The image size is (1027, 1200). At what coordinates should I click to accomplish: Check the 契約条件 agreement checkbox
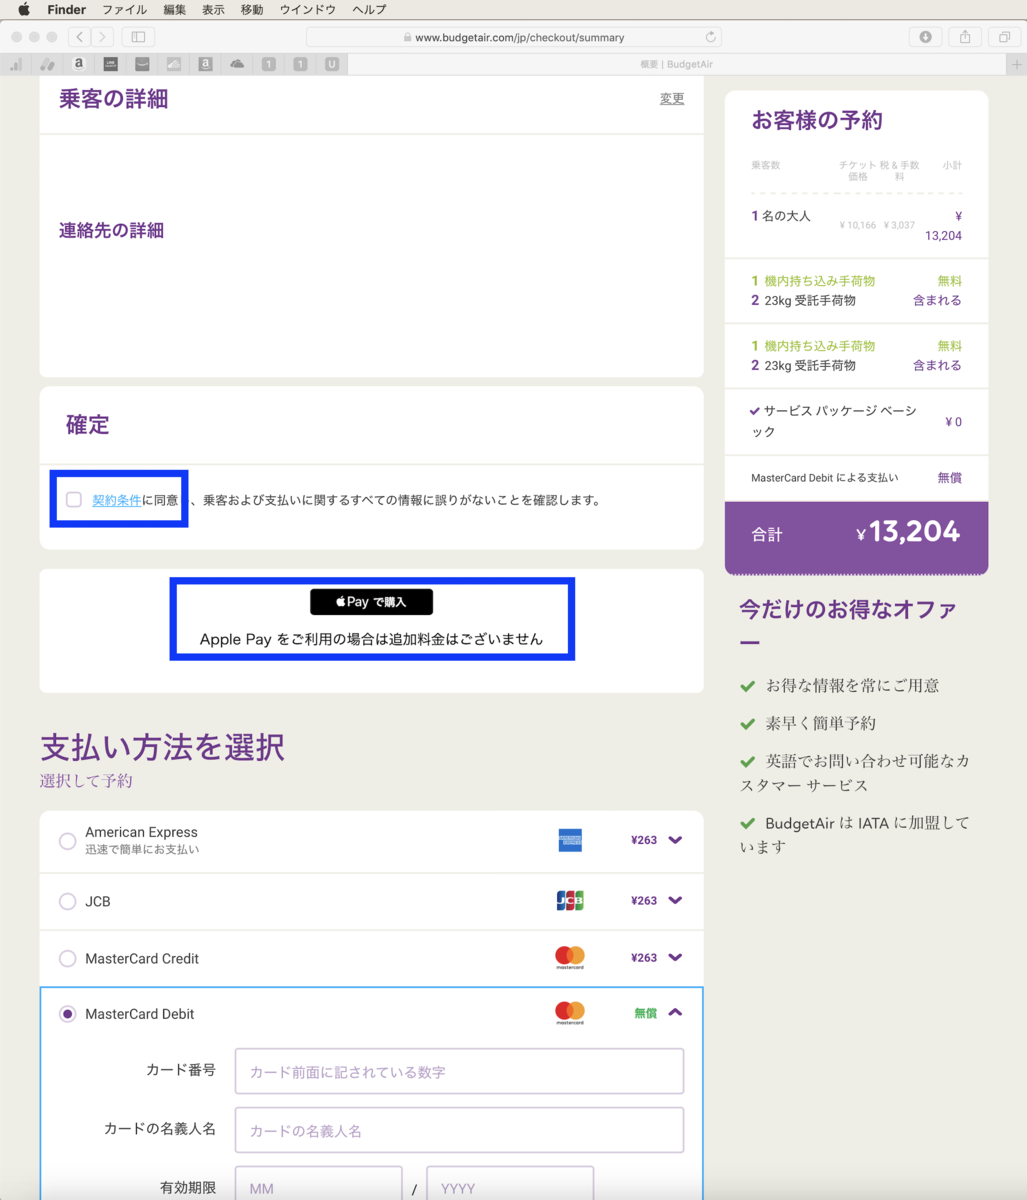click(x=74, y=499)
